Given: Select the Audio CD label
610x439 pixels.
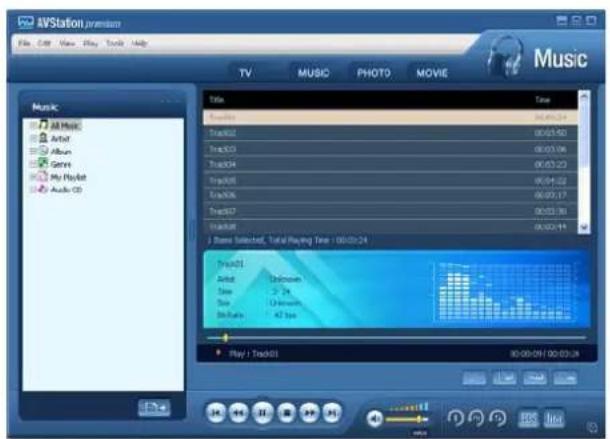Looking at the screenshot, I should point(66,190).
